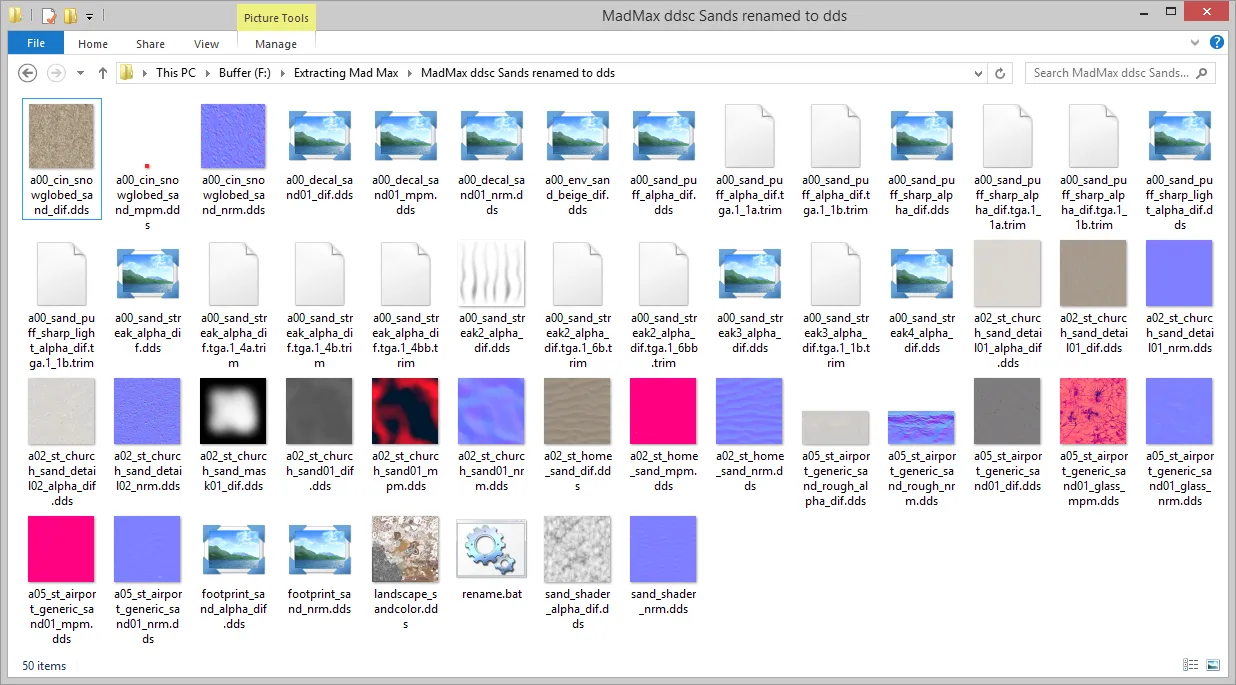Viewport: 1236px width, 685px height.
Task: Click the search magnifier icon
Action: [1202, 73]
